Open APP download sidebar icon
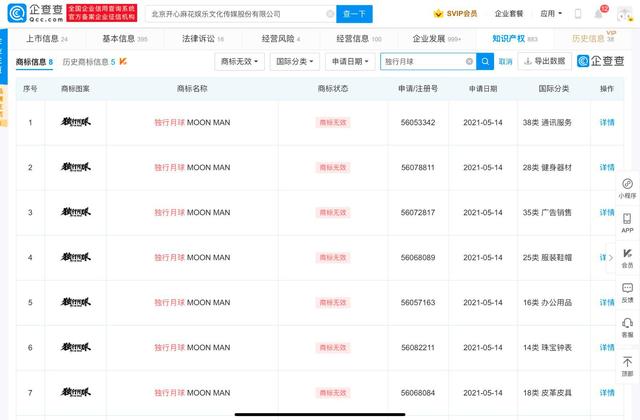The width and height of the screenshot is (640, 420). [x=627, y=223]
